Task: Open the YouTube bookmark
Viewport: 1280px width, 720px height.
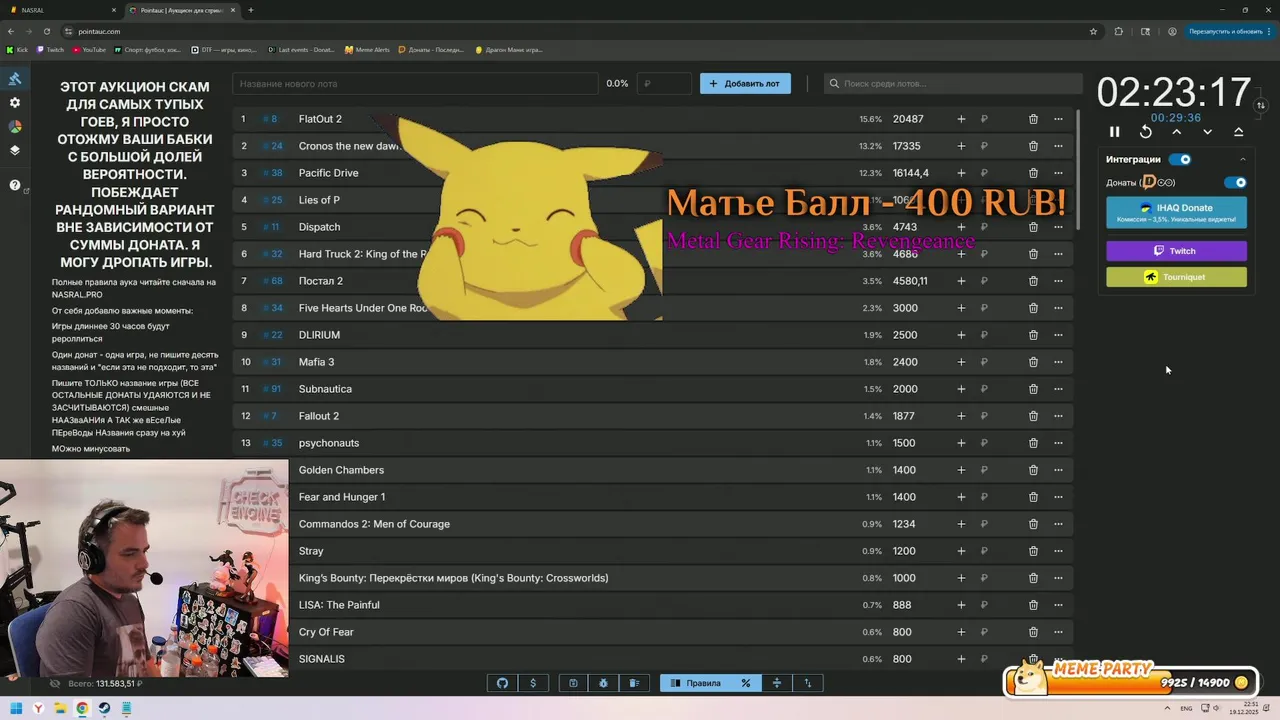Action: [89, 49]
